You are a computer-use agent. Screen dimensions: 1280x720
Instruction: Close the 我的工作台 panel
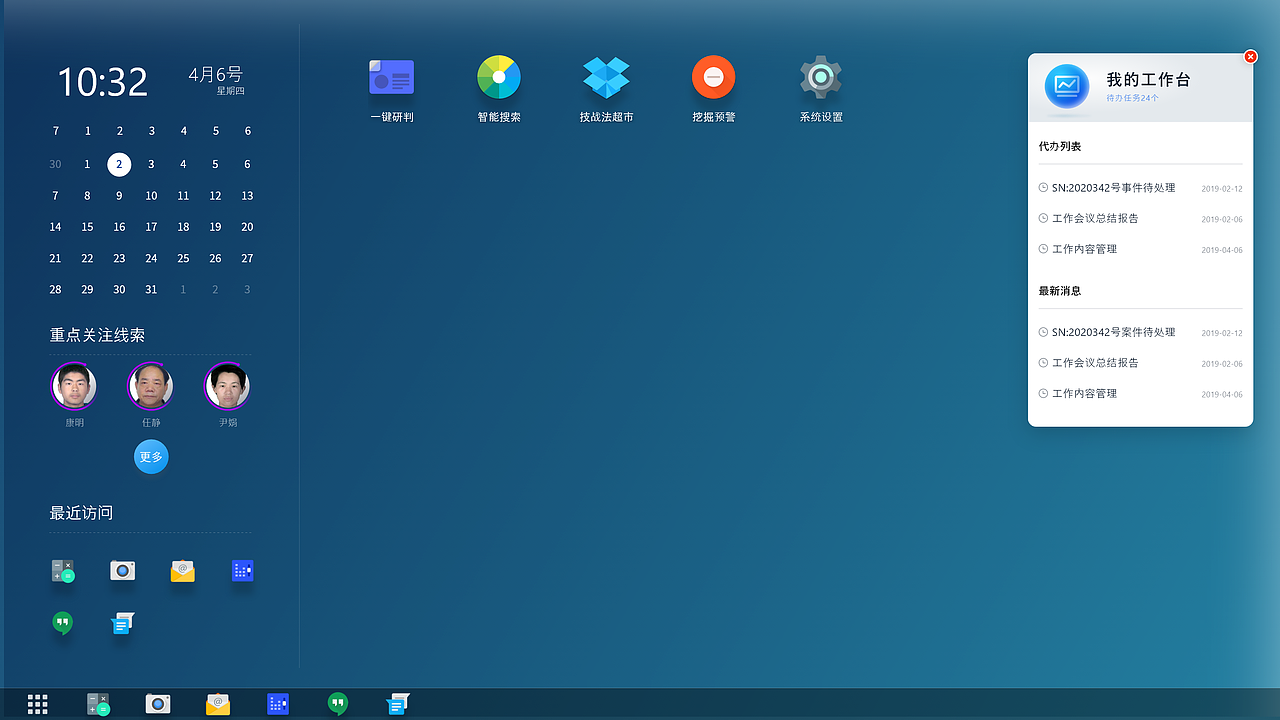pos(1250,57)
